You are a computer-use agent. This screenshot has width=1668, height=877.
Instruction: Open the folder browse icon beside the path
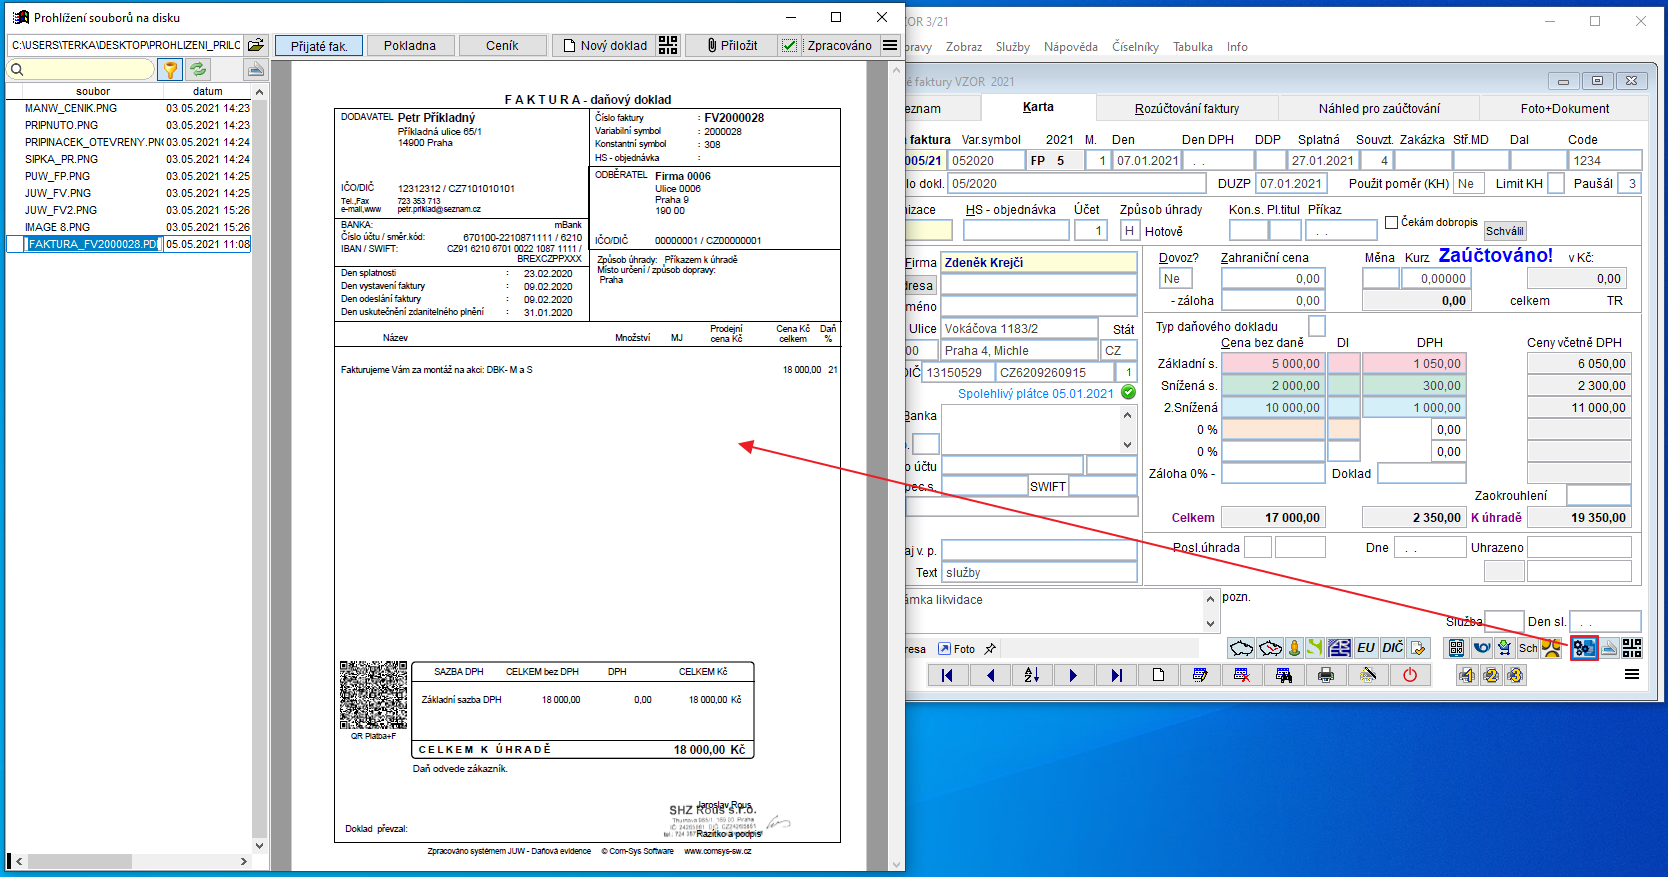point(256,45)
